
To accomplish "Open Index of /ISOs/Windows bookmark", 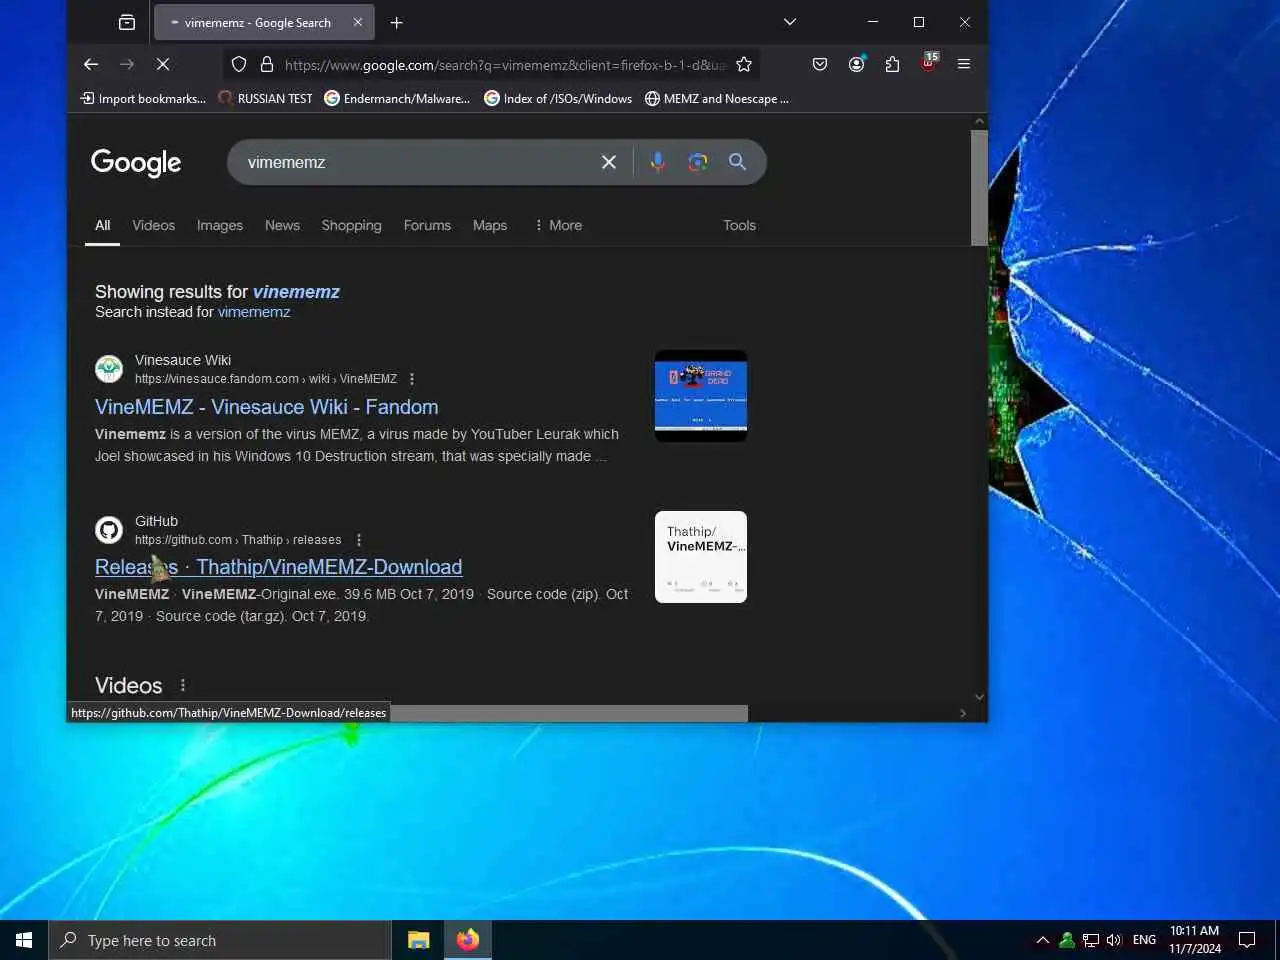I will tap(558, 98).
